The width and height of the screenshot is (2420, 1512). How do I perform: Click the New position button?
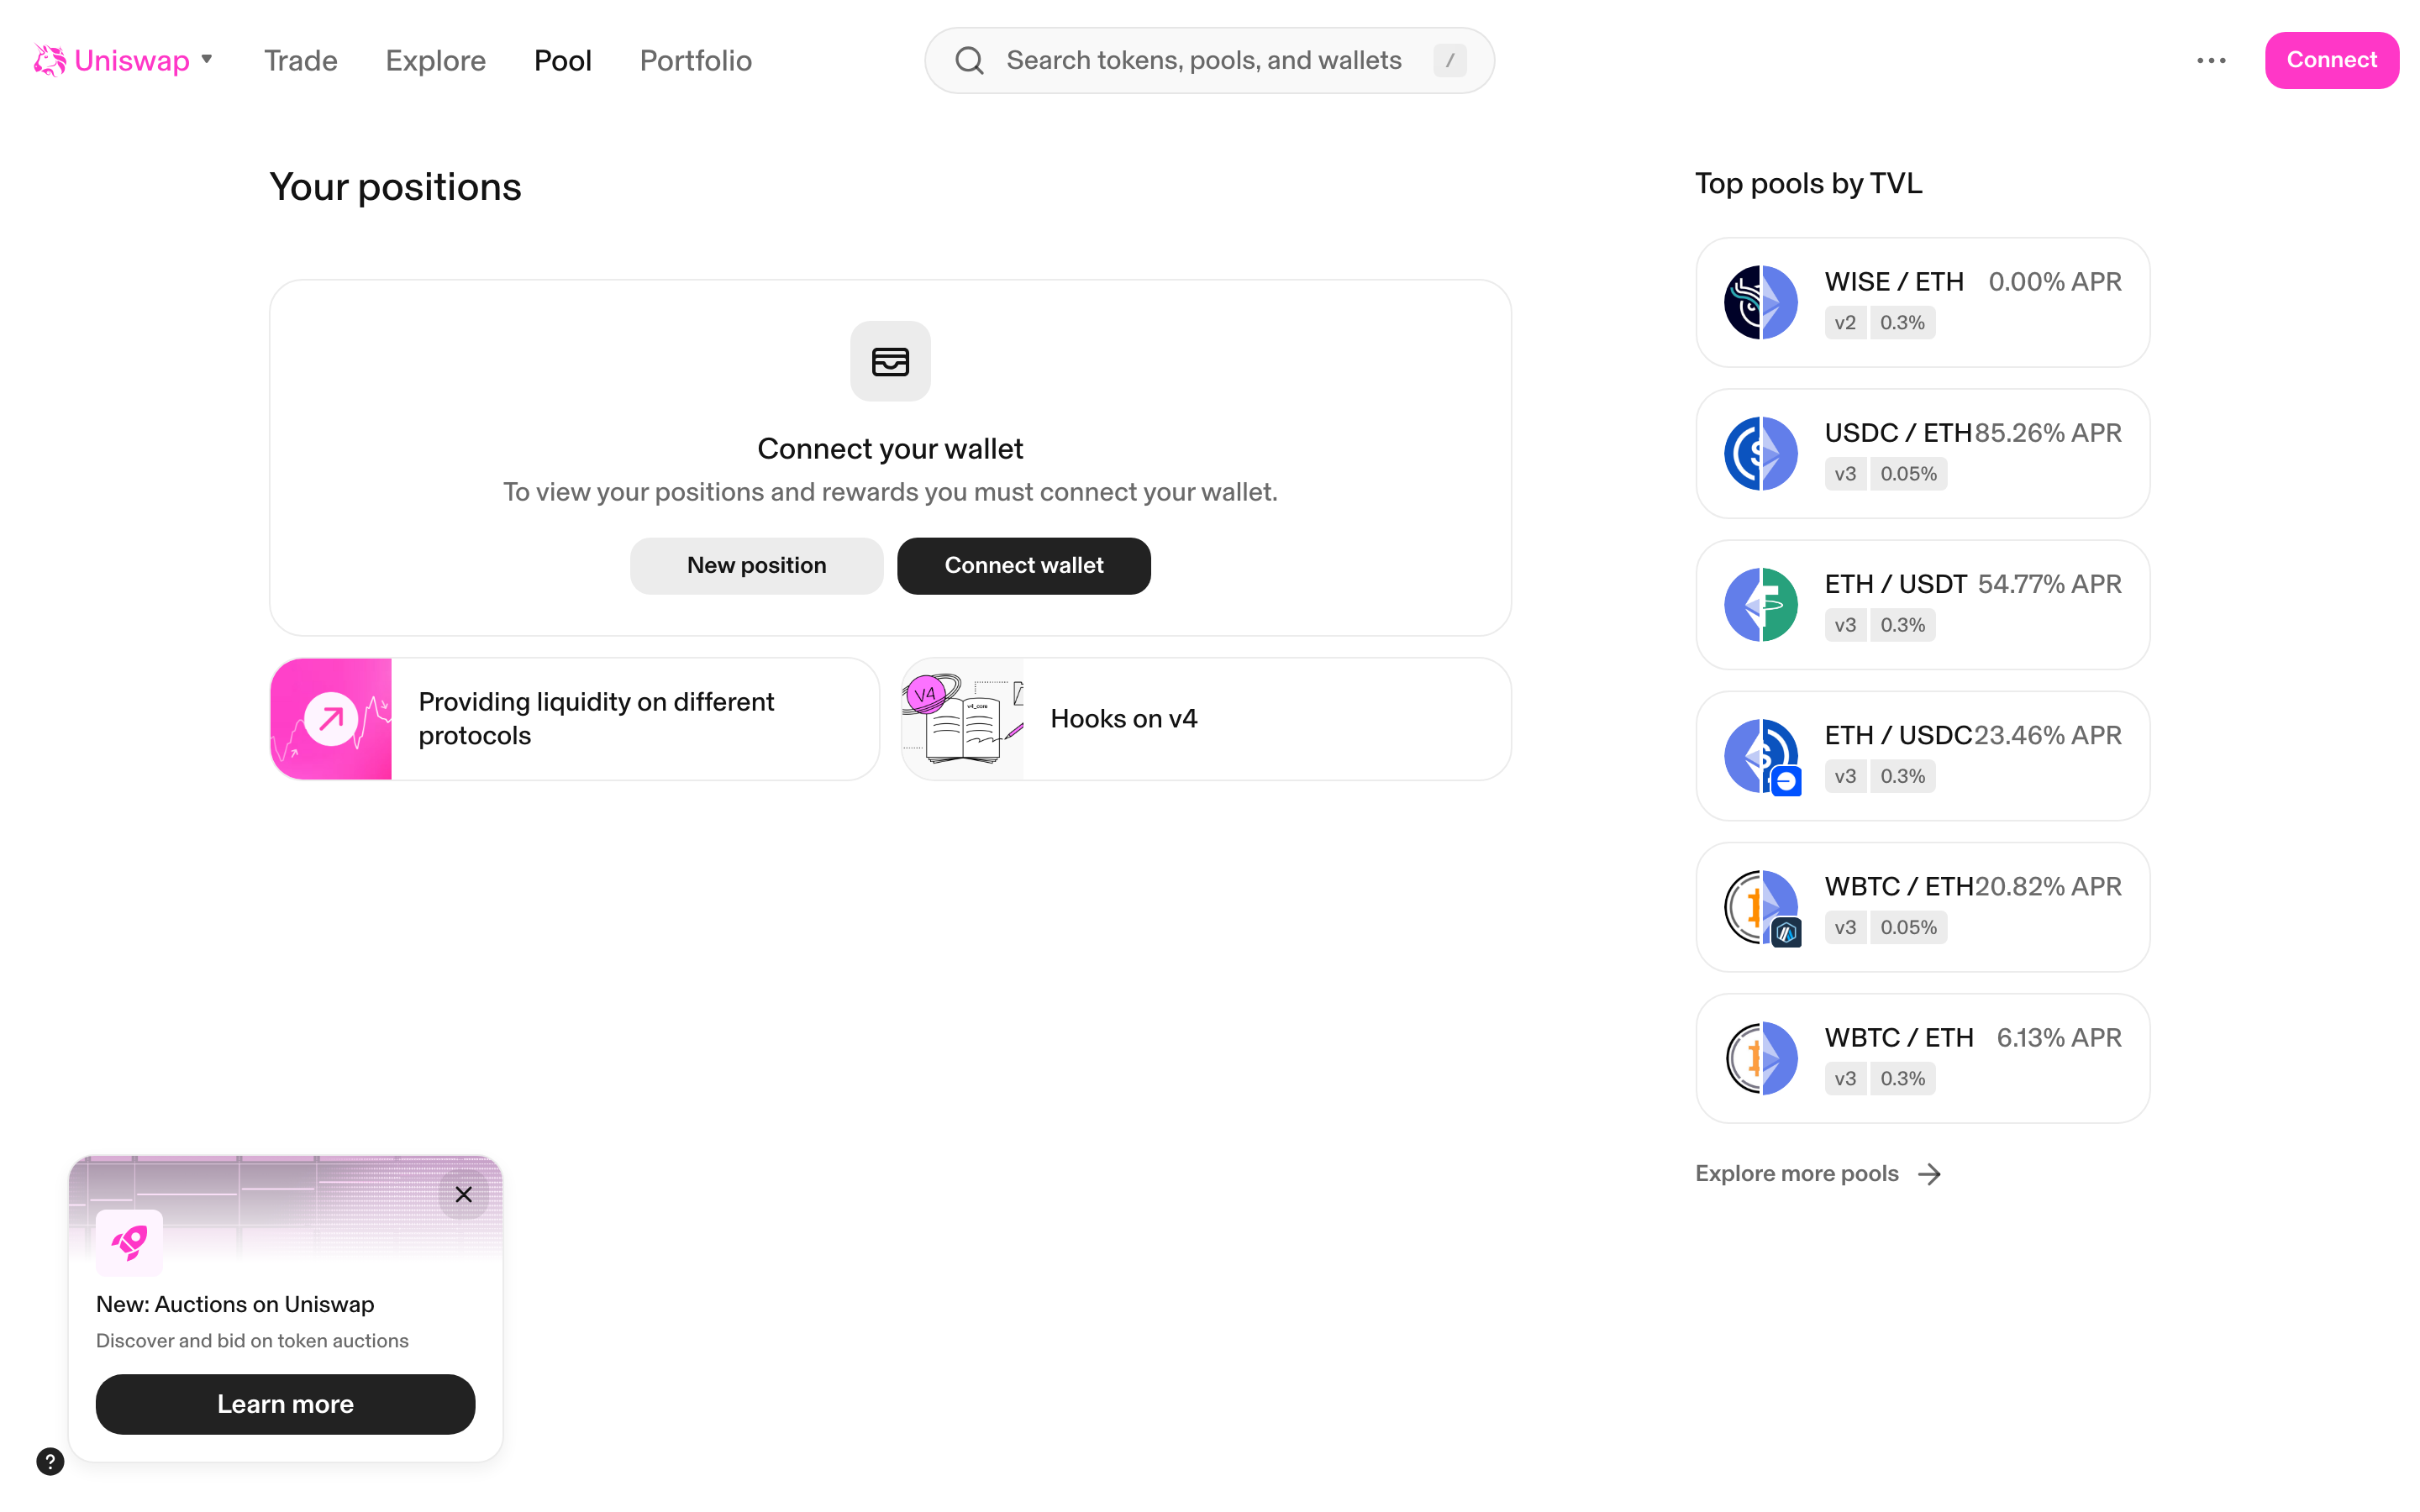(x=756, y=565)
